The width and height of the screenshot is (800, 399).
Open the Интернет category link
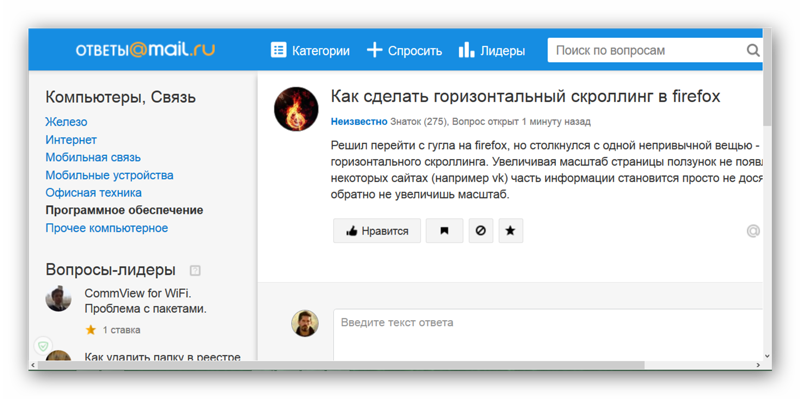pyautogui.click(x=71, y=140)
